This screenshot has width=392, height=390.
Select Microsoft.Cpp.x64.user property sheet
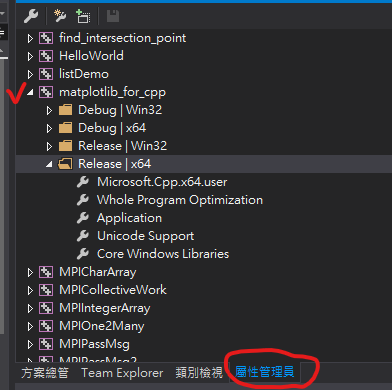point(162,182)
